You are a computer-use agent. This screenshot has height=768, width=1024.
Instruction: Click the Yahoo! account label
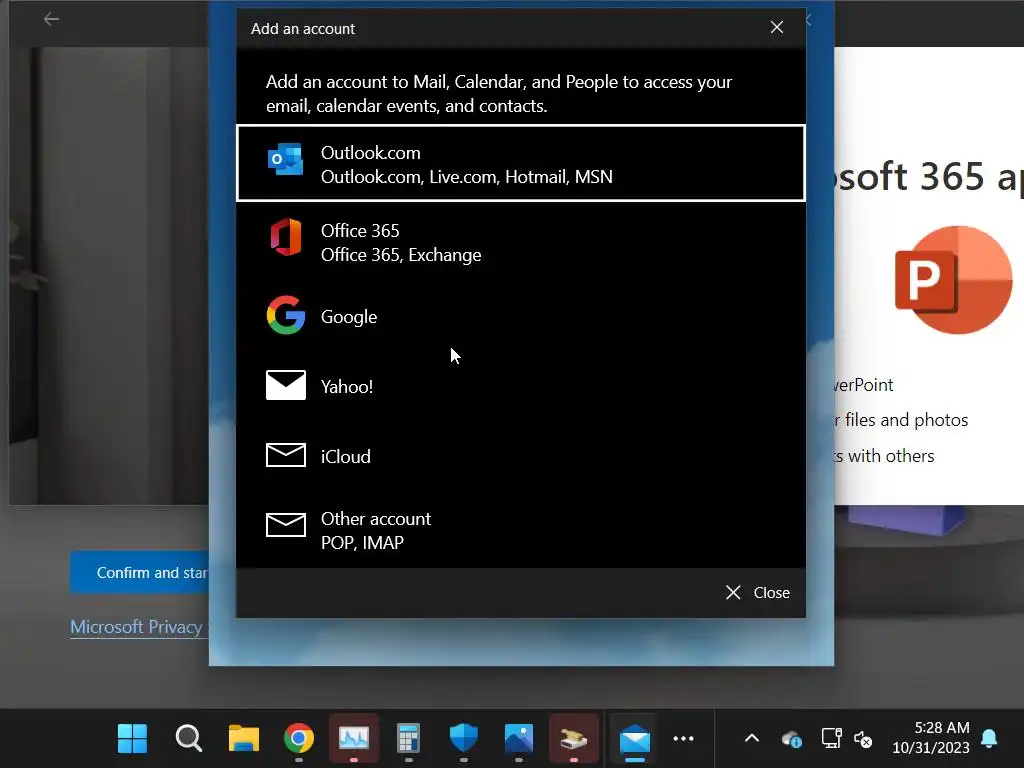(347, 387)
